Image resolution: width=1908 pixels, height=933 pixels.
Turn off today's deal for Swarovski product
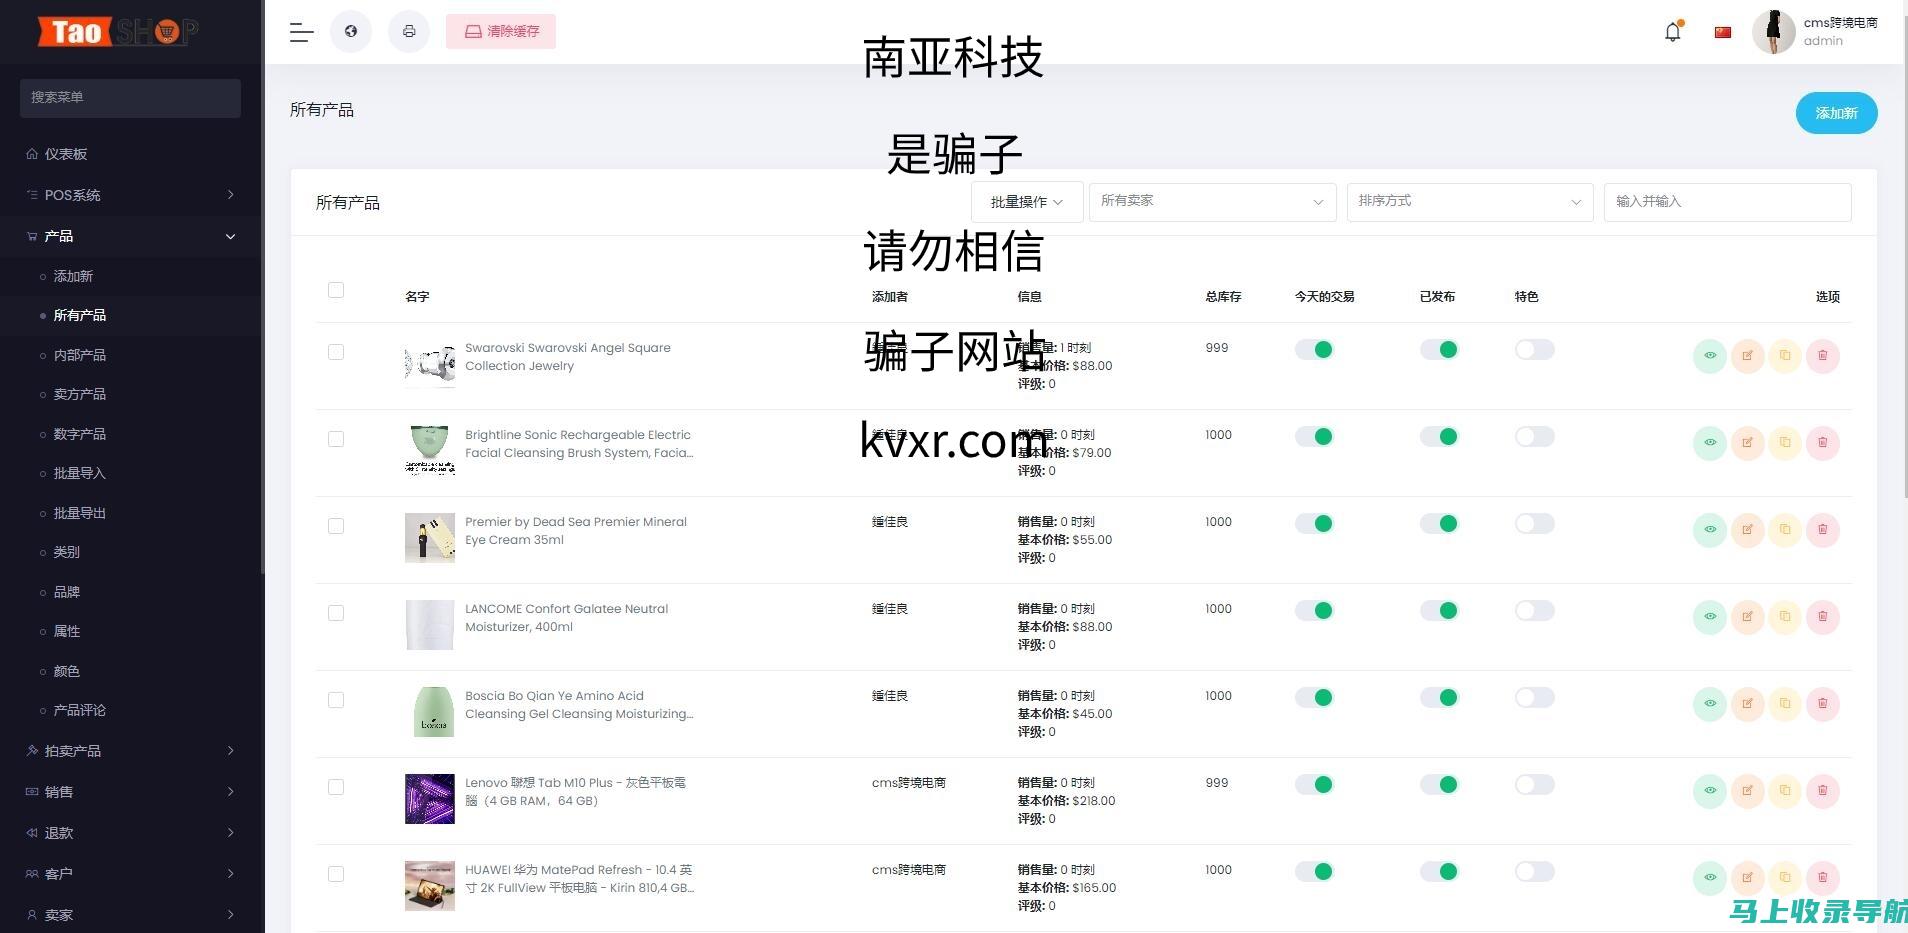coord(1314,349)
